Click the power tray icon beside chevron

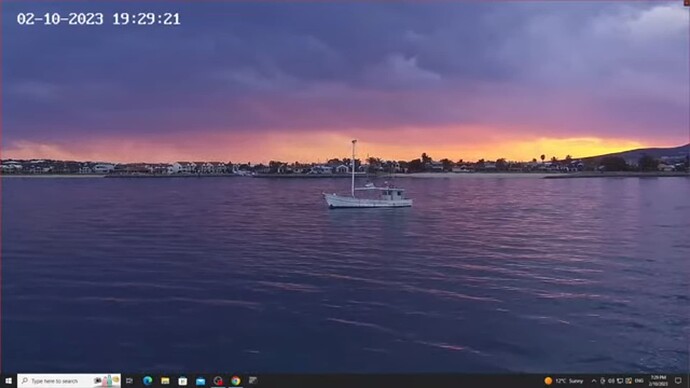tap(602, 381)
